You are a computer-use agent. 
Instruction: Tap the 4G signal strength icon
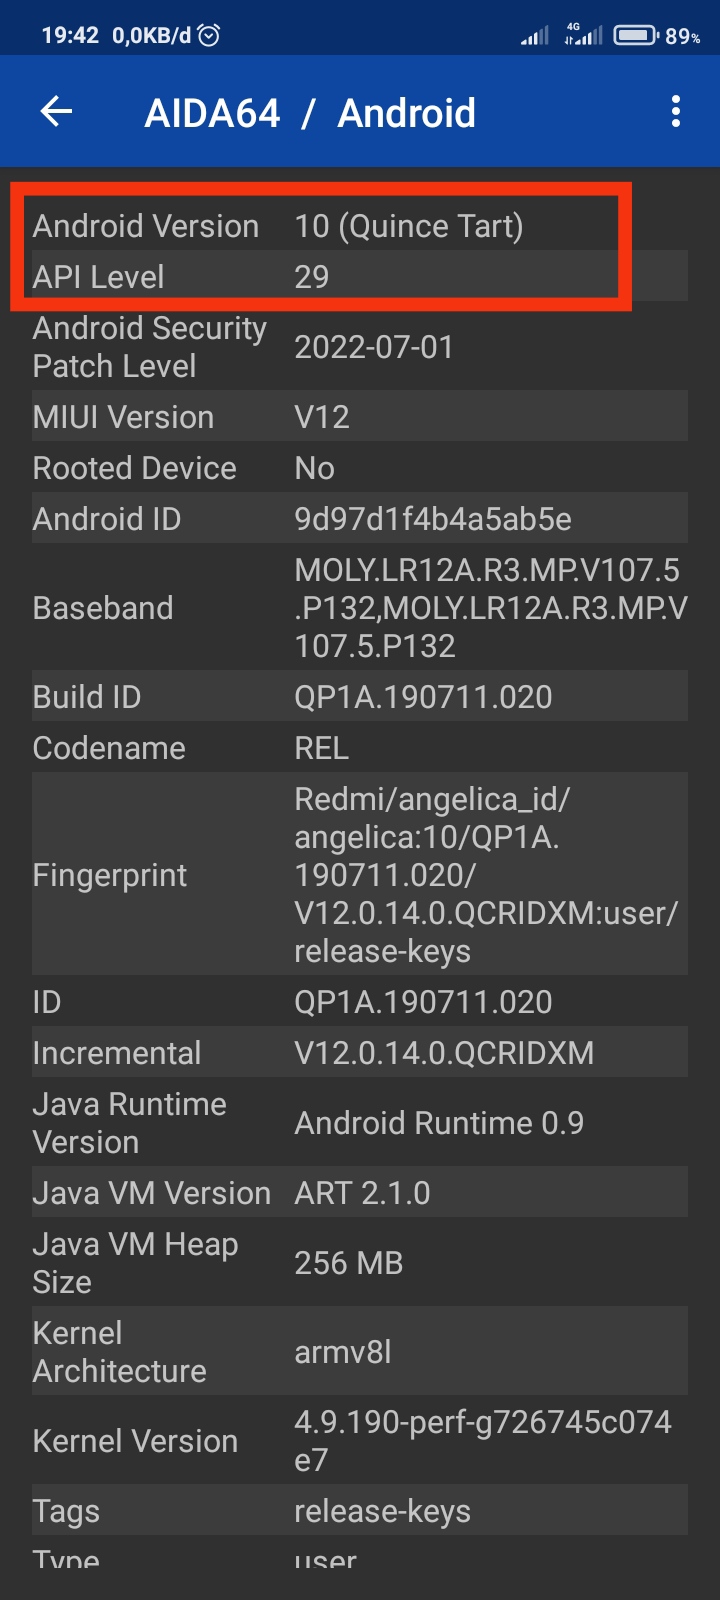583,36
